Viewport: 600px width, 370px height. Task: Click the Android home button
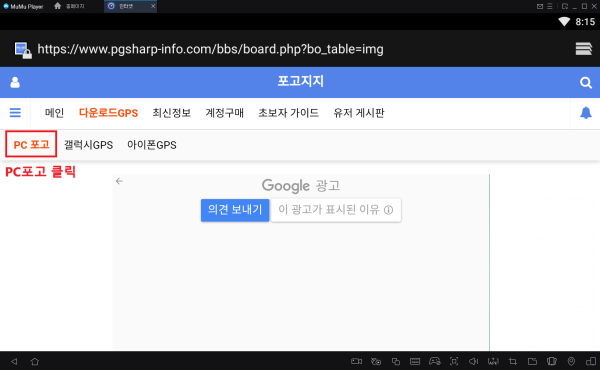point(35,361)
